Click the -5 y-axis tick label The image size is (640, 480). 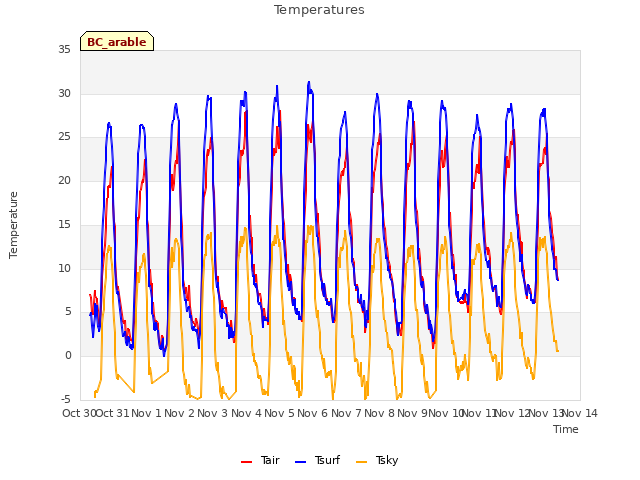(66, 399)
